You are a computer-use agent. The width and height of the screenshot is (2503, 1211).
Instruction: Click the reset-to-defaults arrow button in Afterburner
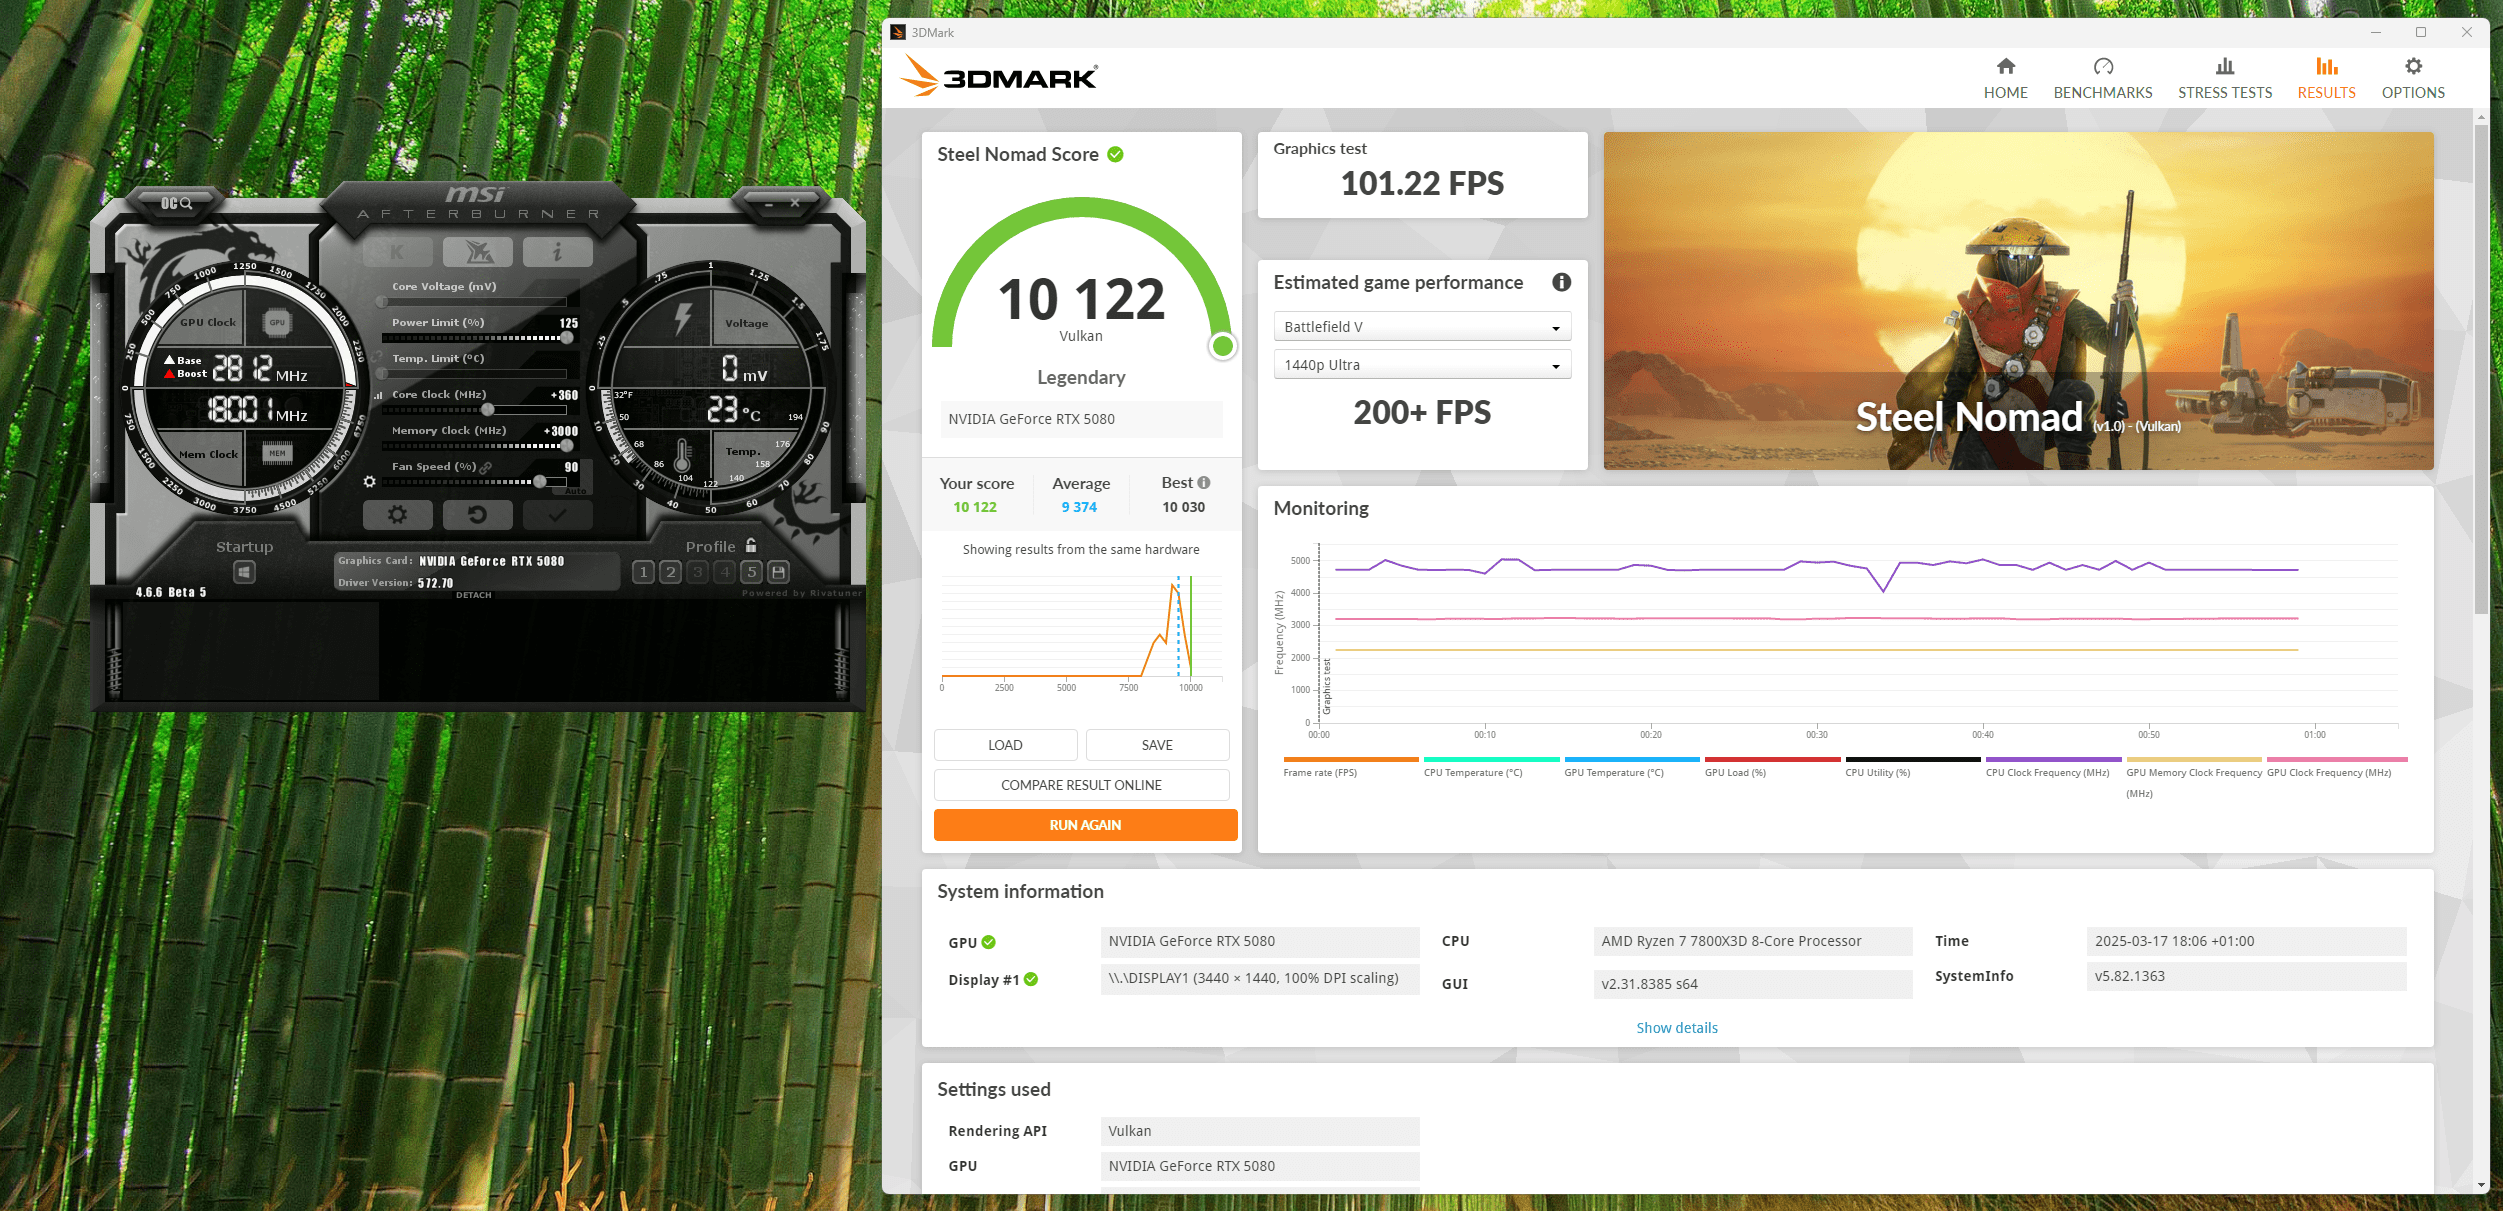[477, 515]
